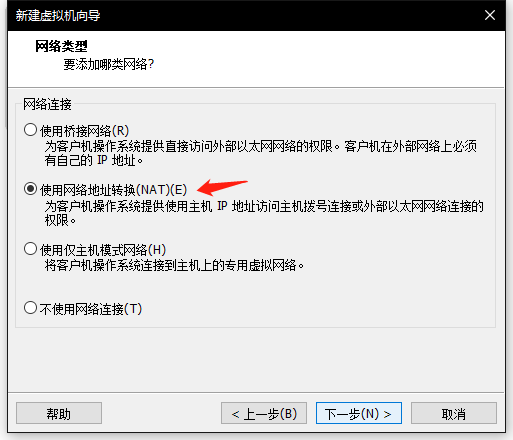Click the 使用网络地址转换(NAT)(E) label text
Image resolution: width=513 pixels, height=440 pixels.
coord(114,190)
